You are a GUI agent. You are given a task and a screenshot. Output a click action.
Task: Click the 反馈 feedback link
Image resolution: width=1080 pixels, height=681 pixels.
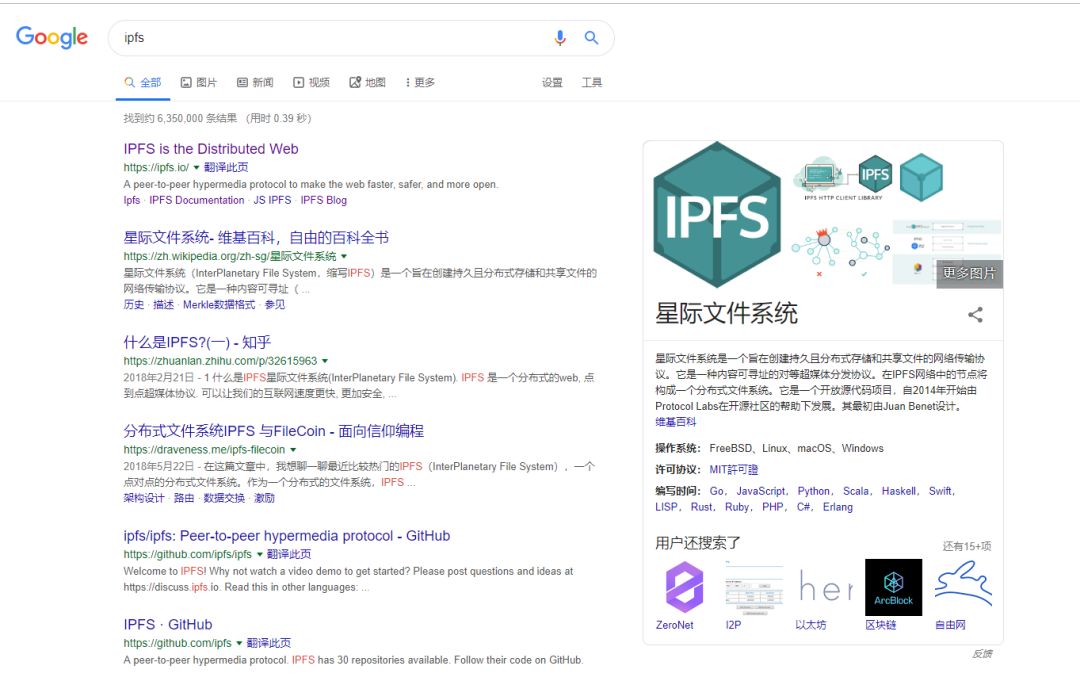tap(982, 653)
